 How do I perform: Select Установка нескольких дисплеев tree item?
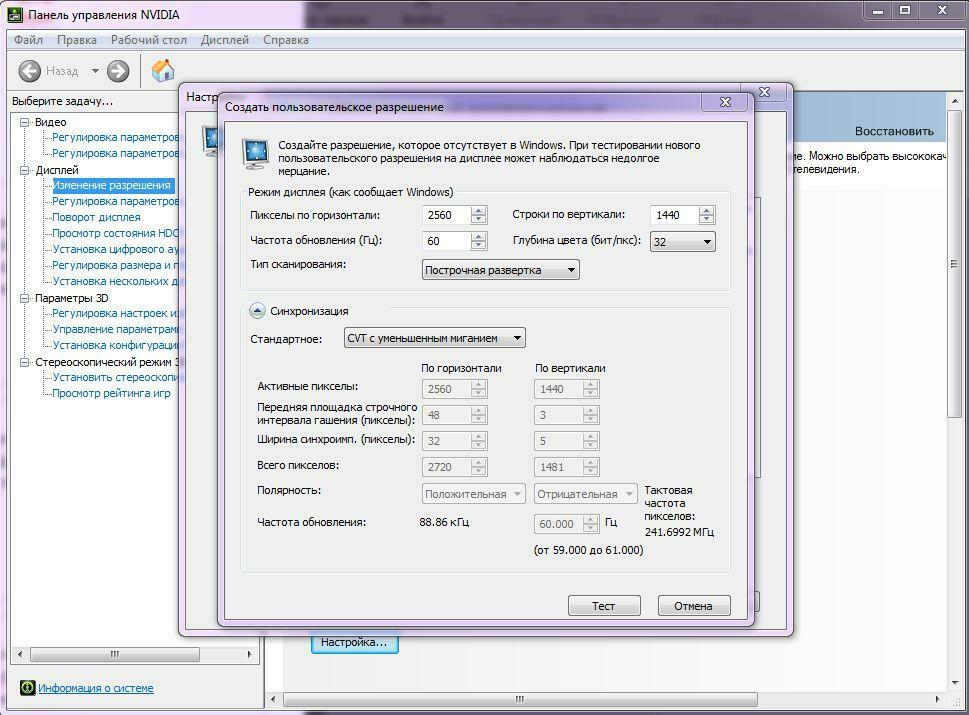pyautogui.click(x=116, y=281)
